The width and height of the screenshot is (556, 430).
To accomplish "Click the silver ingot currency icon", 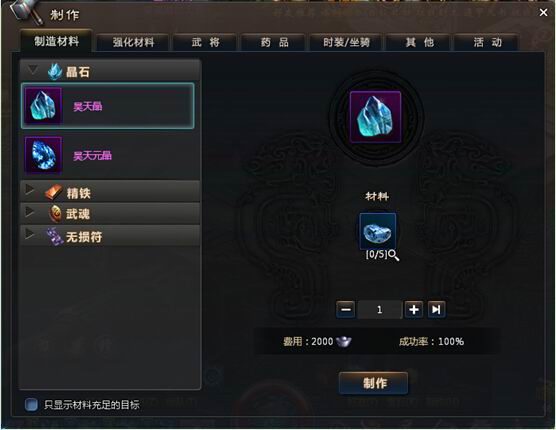I will (x=343, y=341).
